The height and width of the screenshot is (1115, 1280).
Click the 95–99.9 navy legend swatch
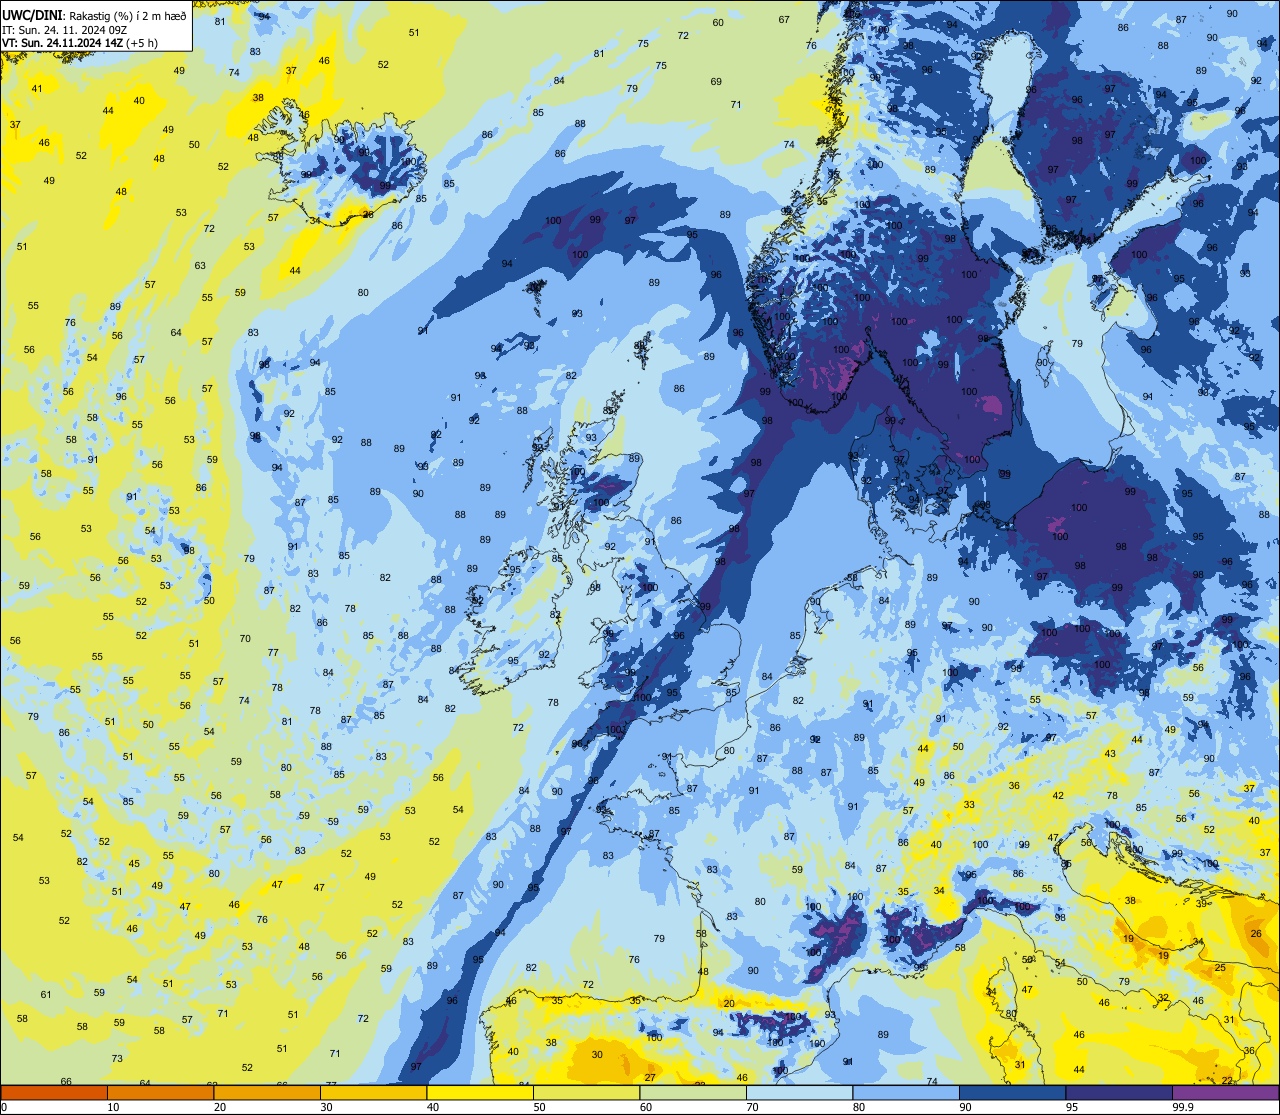coord(1119,1092)
